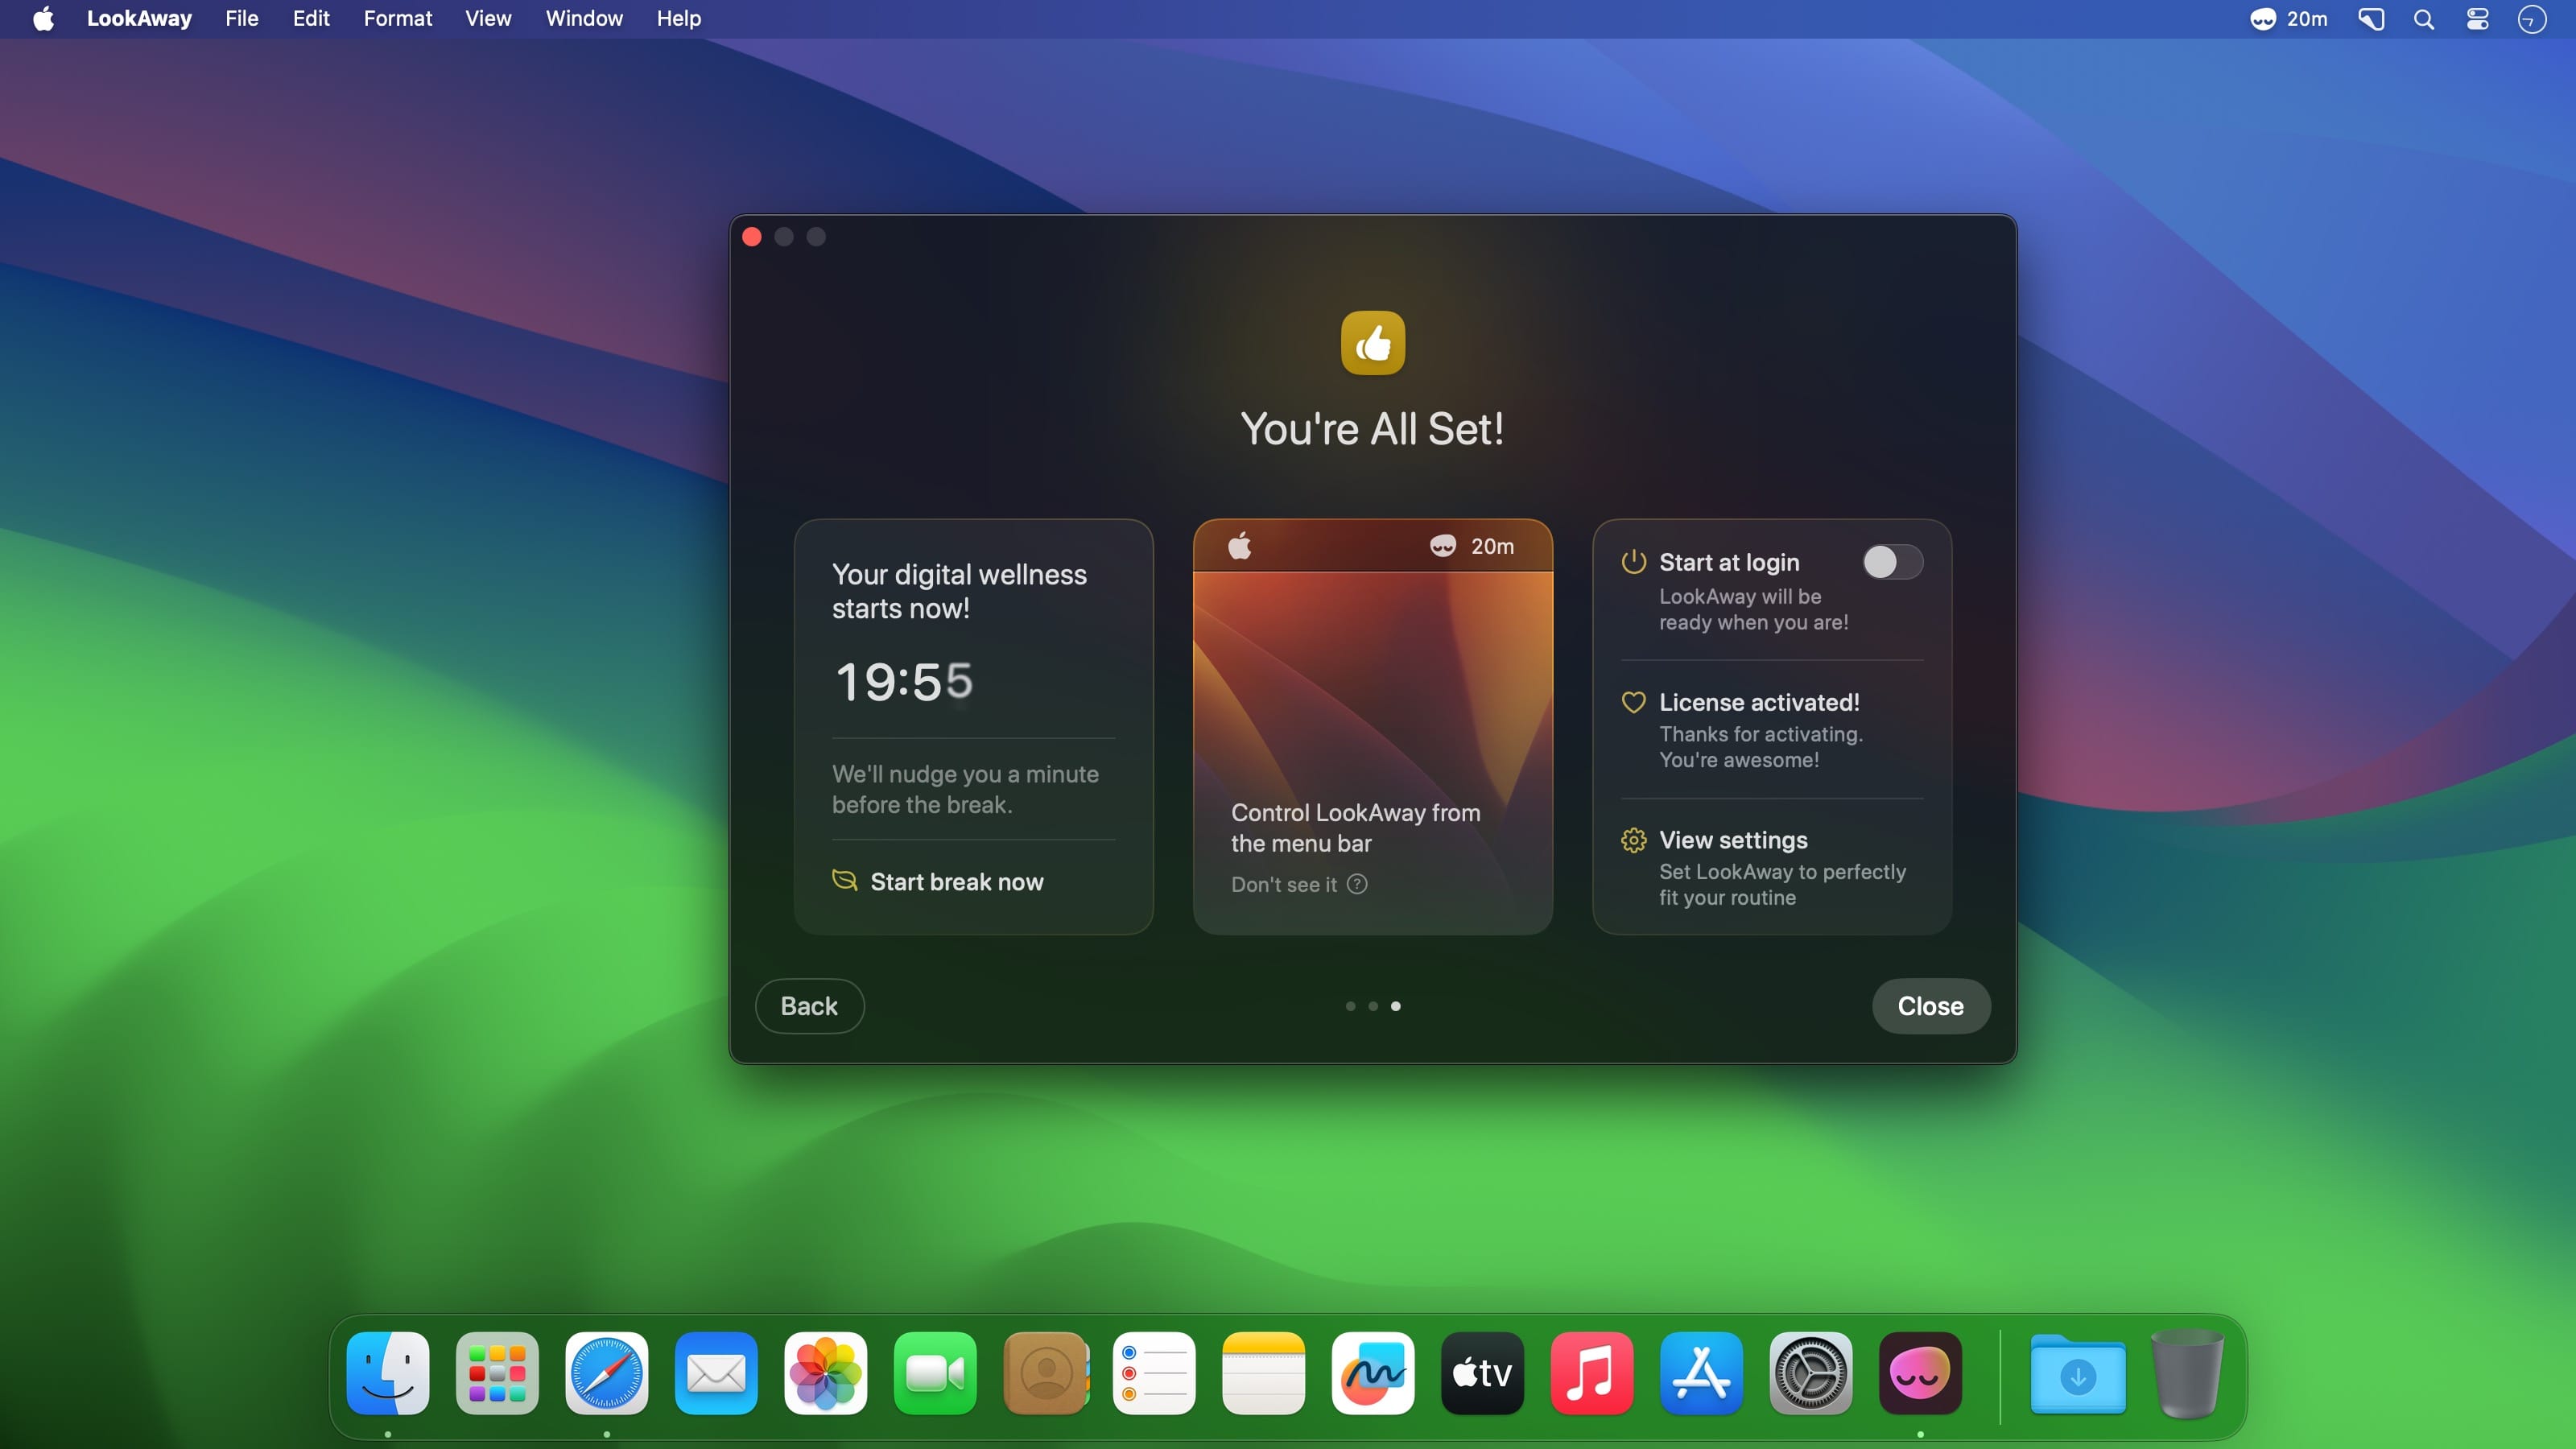The image size is (2576, 1449).
Task: Open the Apple menu
Action: coord(43,19)
